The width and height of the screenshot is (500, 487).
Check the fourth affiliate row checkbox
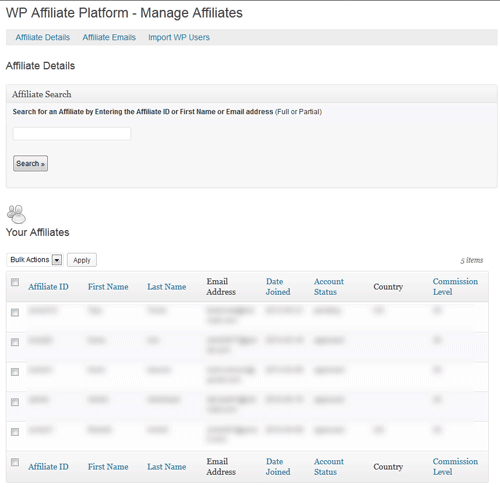pyautogui.click(x=15, y=402)
